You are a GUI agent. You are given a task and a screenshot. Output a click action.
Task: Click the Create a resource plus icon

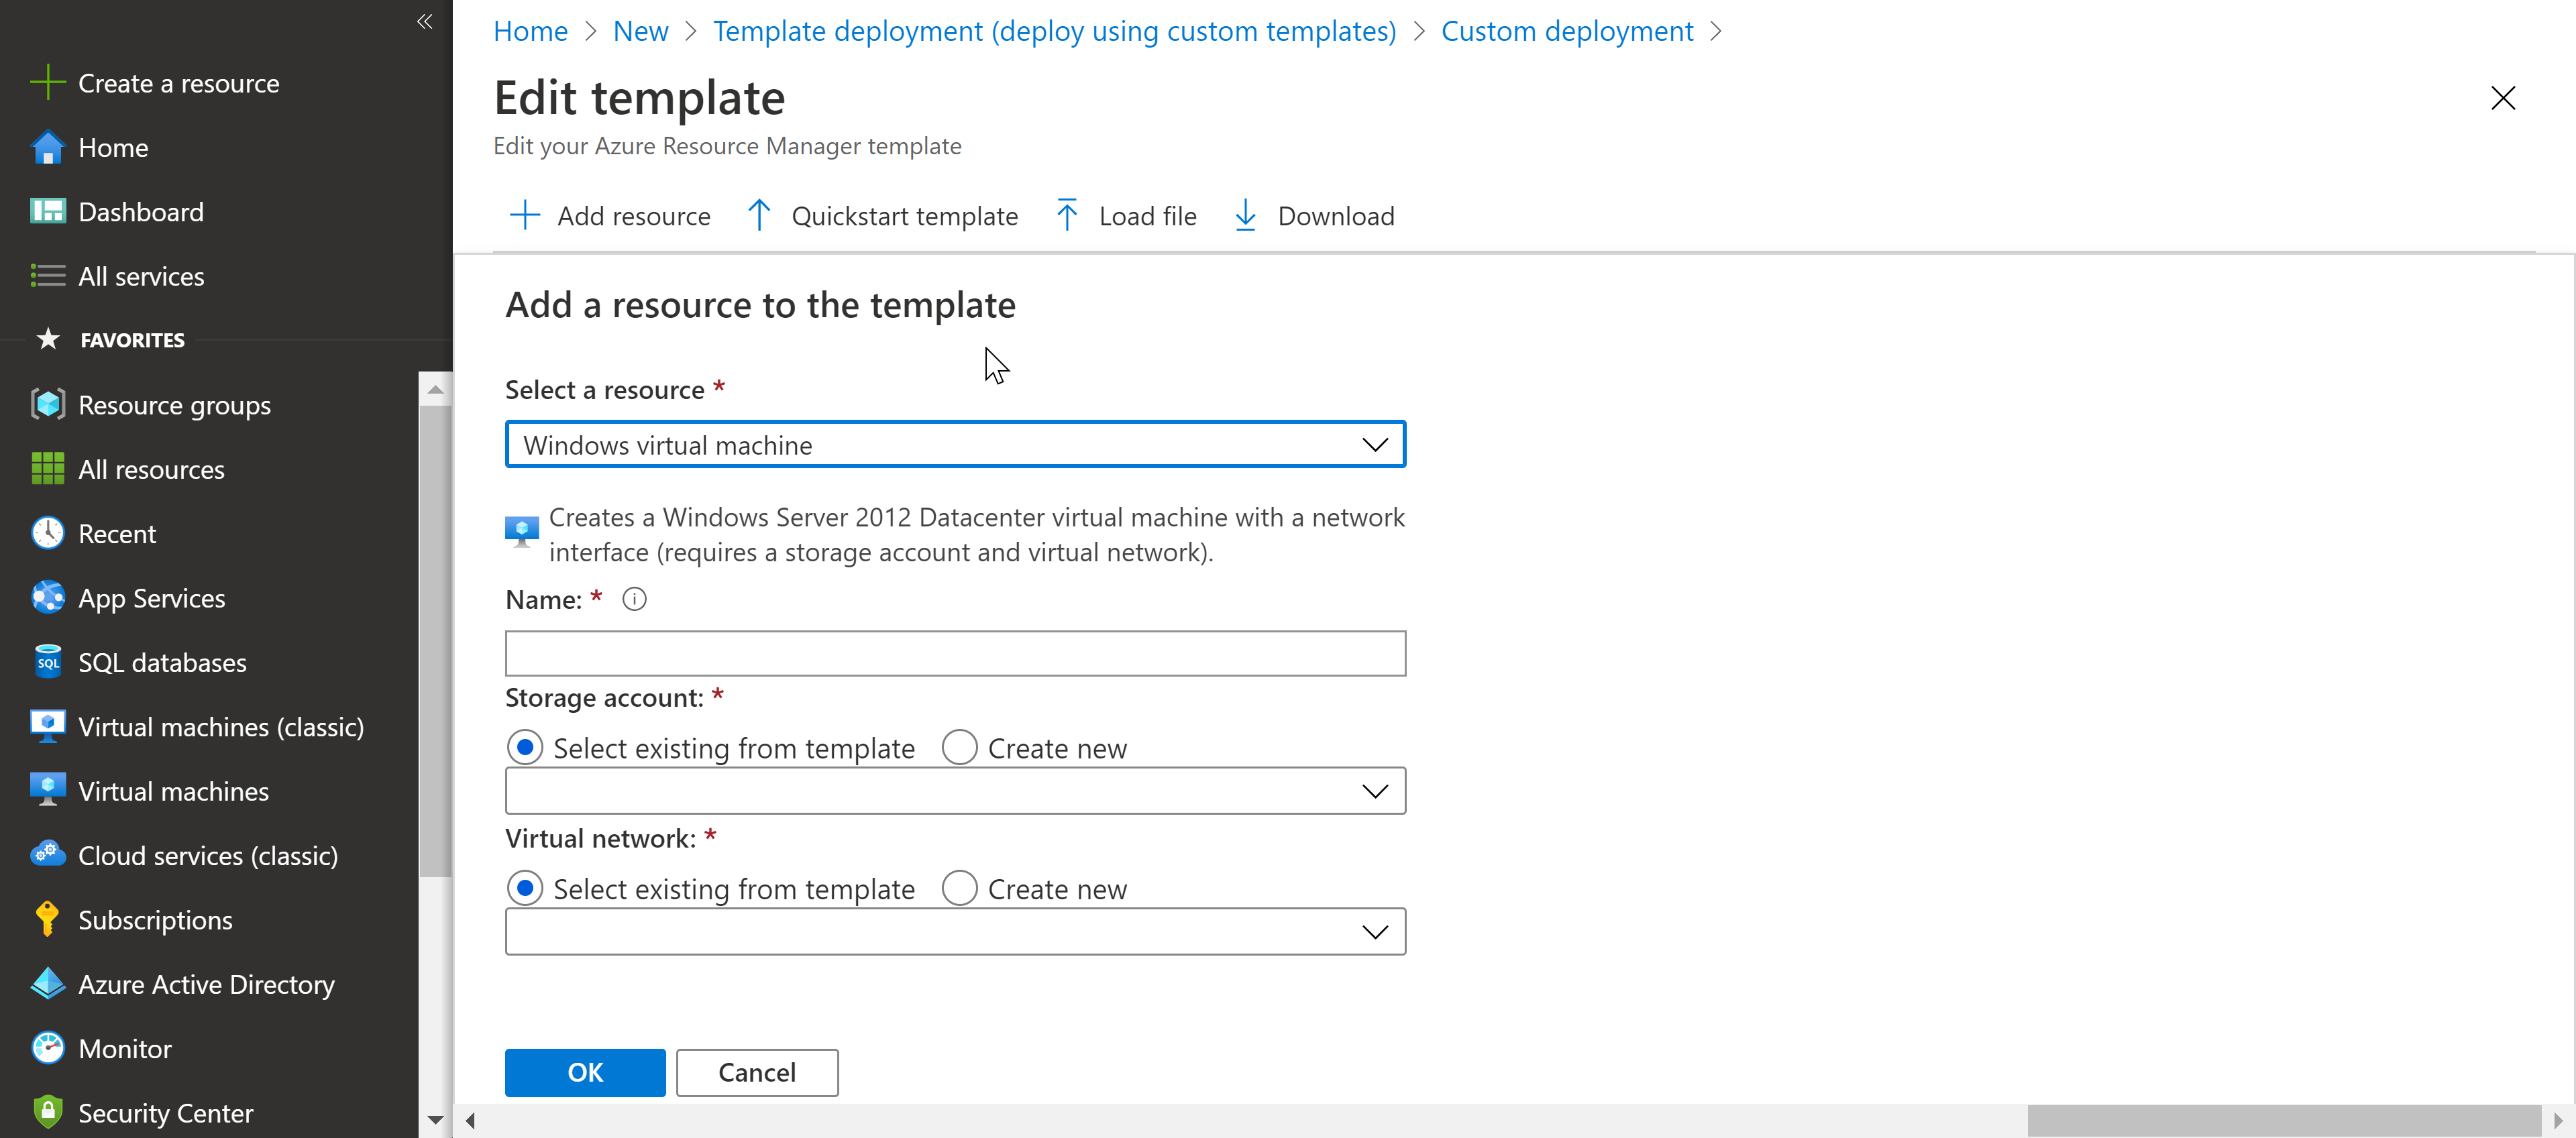[47, 83]
